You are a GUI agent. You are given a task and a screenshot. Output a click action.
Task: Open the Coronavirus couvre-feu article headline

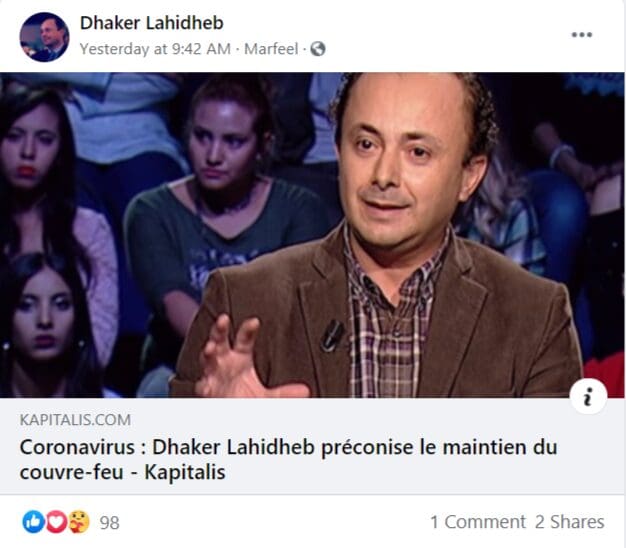[288, 459]
